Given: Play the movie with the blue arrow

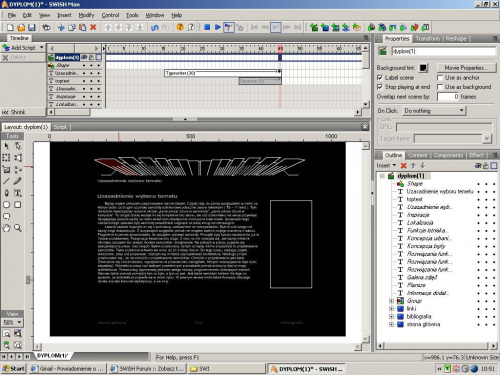Looking at the screenshot, I should point(218,27).
